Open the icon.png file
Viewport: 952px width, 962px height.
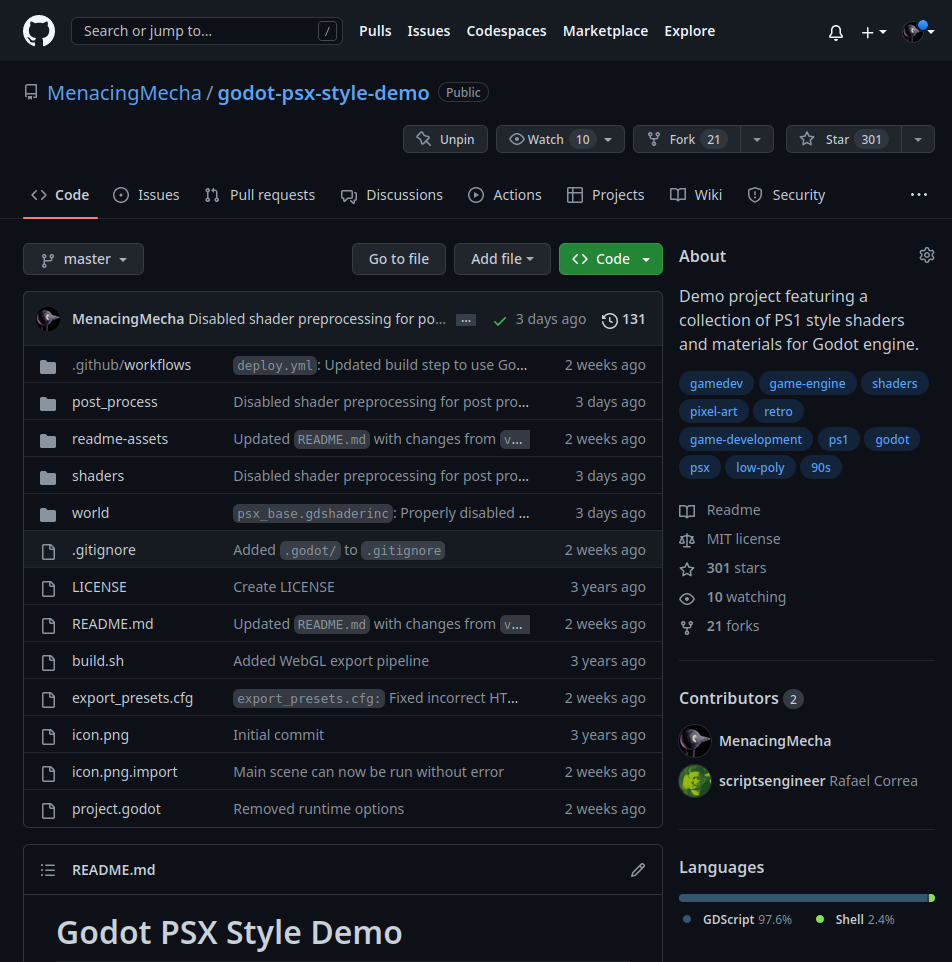click(x=100, y=735)
